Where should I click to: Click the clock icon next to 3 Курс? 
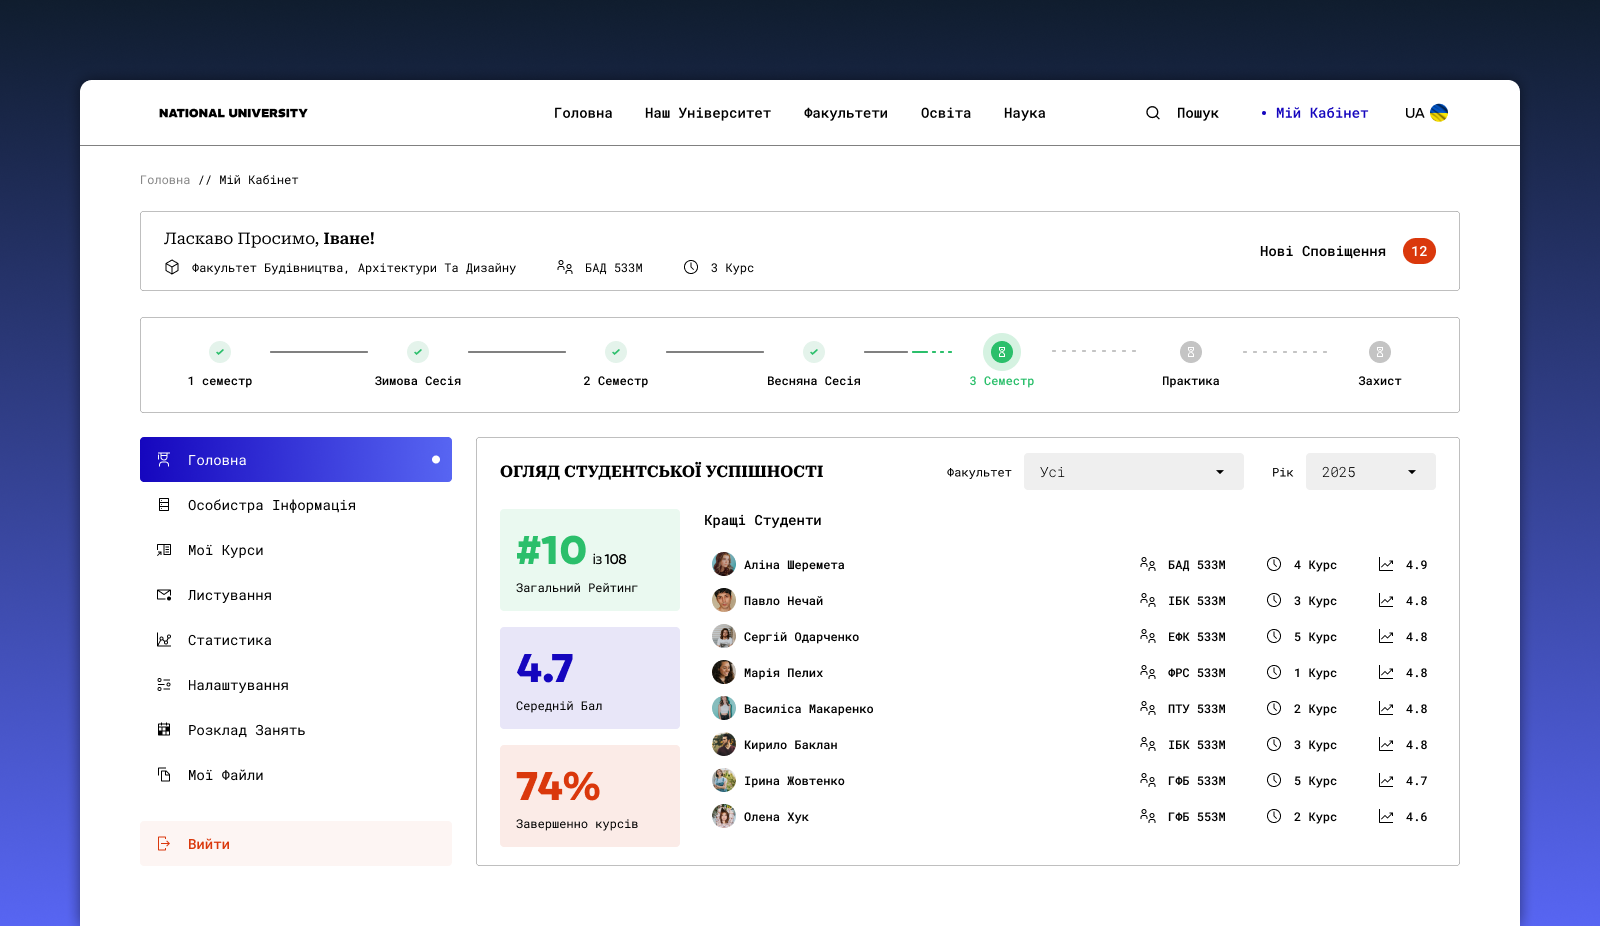[690, 267]
